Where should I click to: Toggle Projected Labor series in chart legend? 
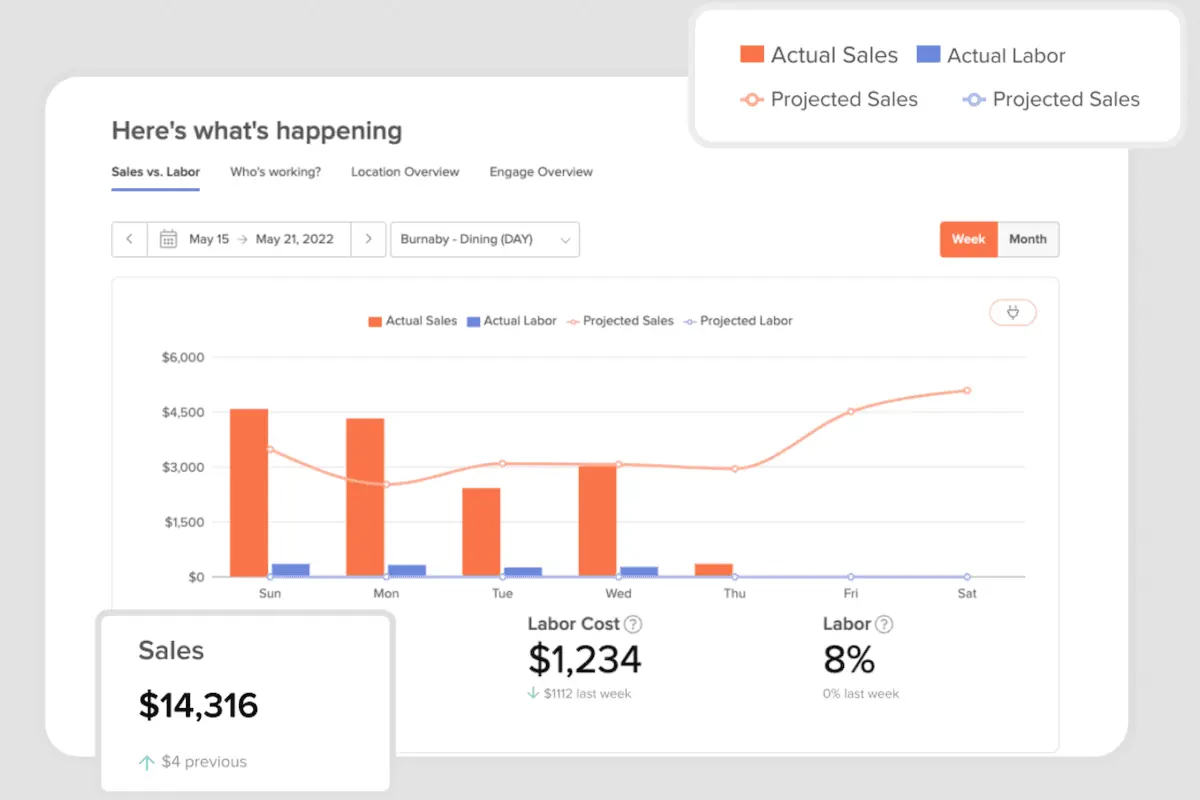[x=738, y=321]
